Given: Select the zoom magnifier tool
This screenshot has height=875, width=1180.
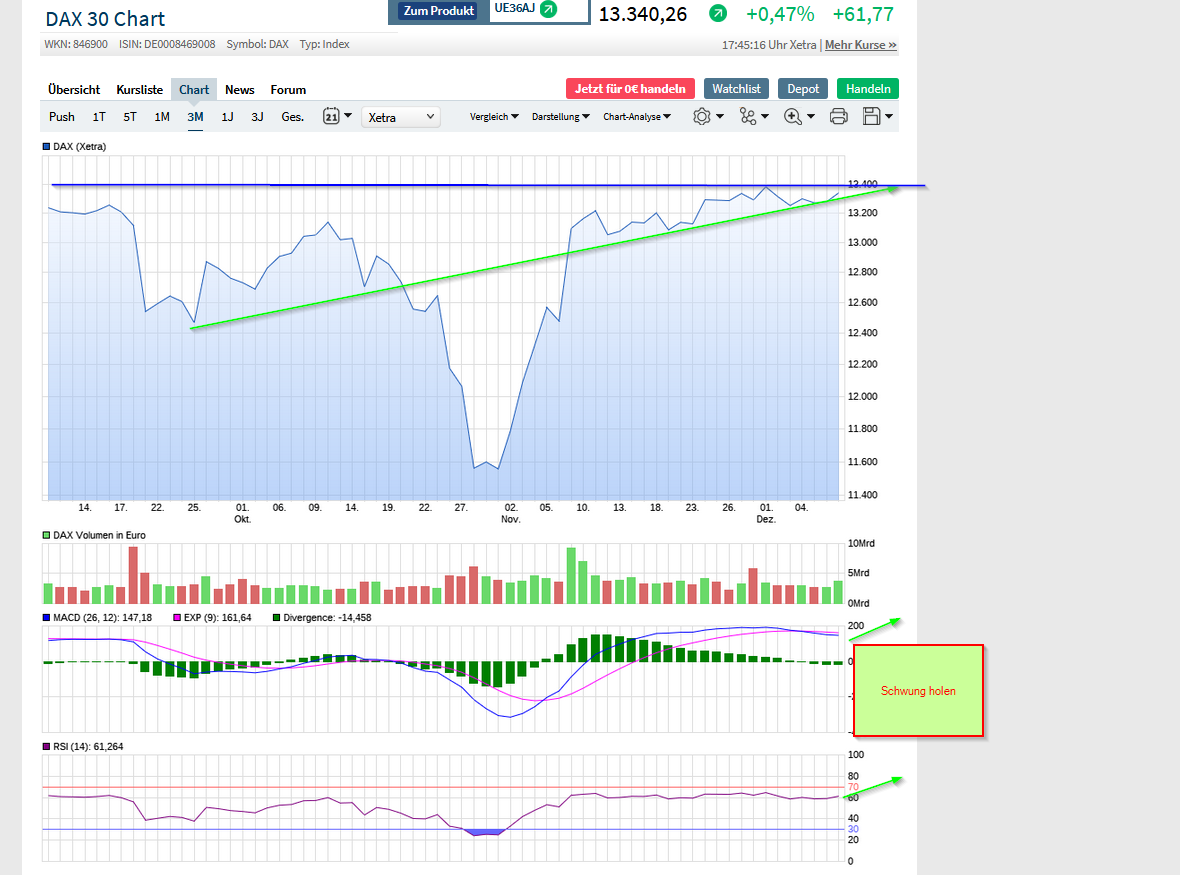Looking at the screenshot, I should tap(792, 117).
